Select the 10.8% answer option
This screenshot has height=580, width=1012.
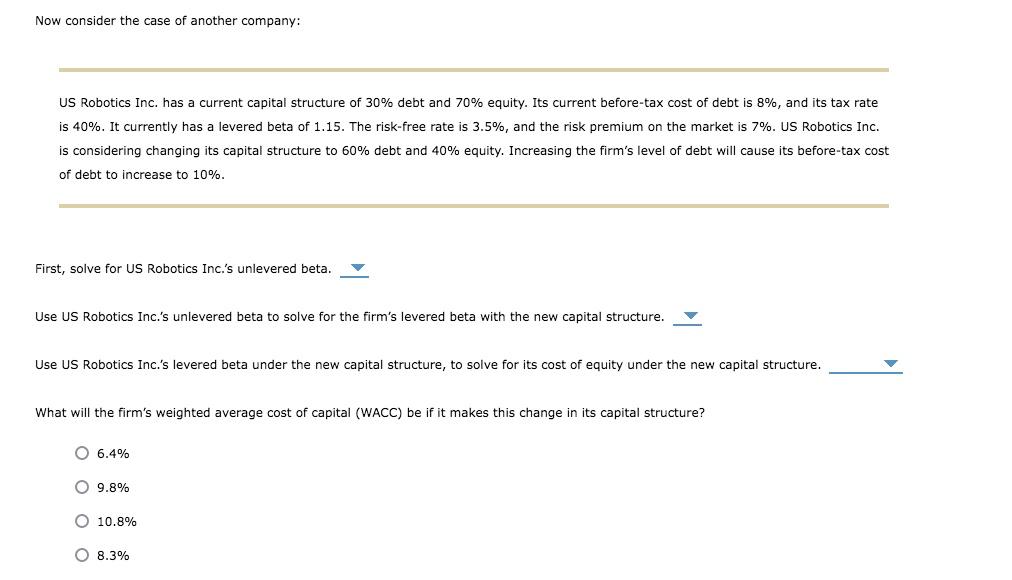(x=82, y=520)
